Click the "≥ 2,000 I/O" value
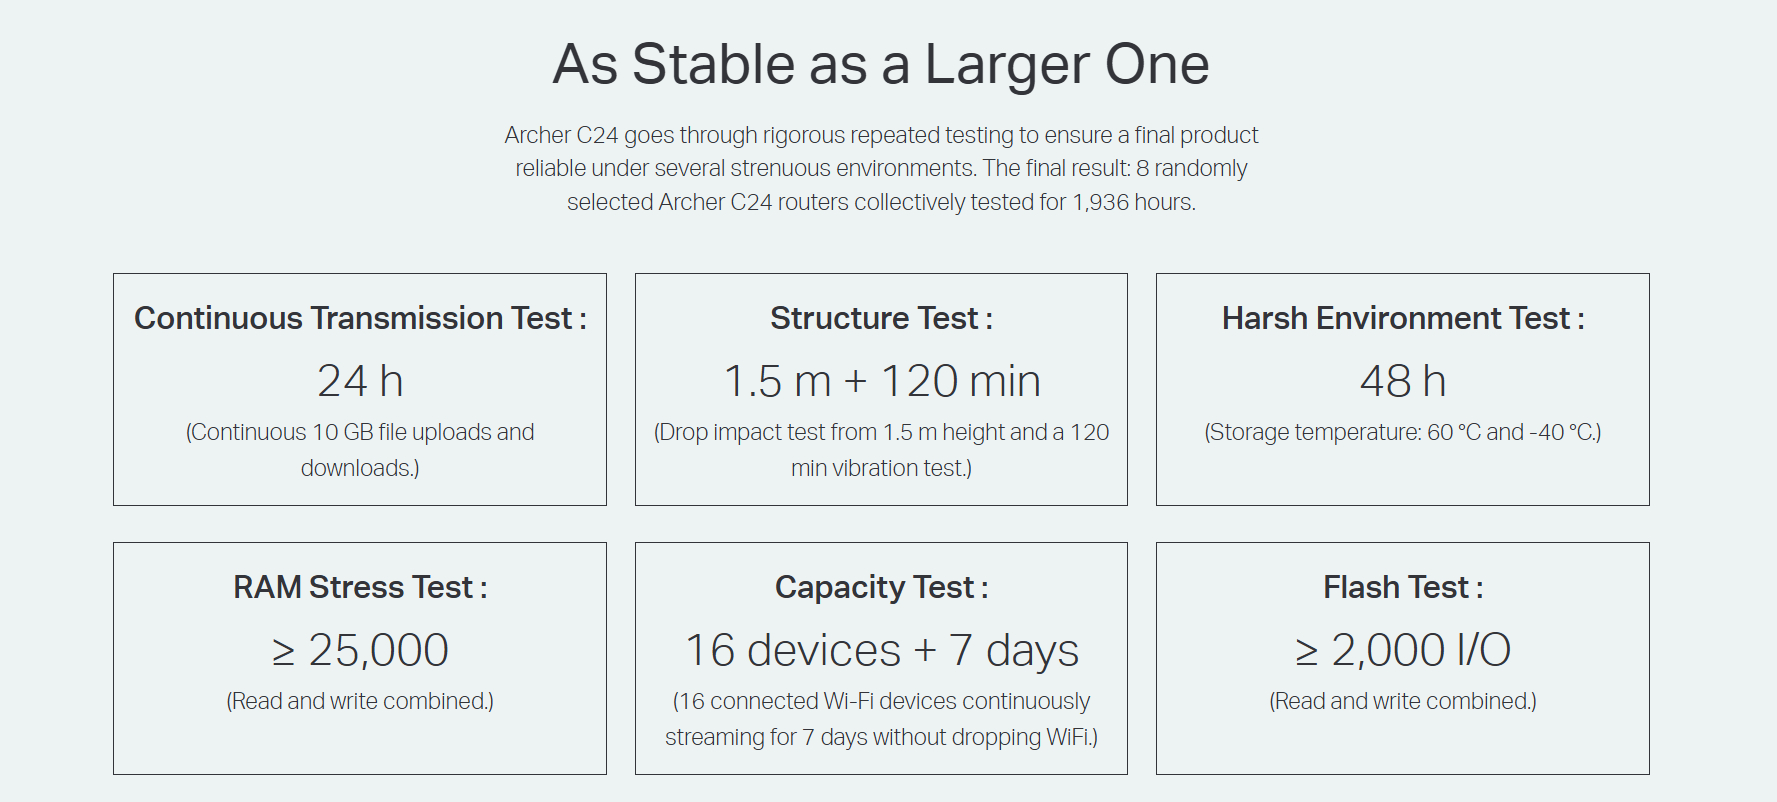Screen dimensions: 1777x802 [1402, 650]
